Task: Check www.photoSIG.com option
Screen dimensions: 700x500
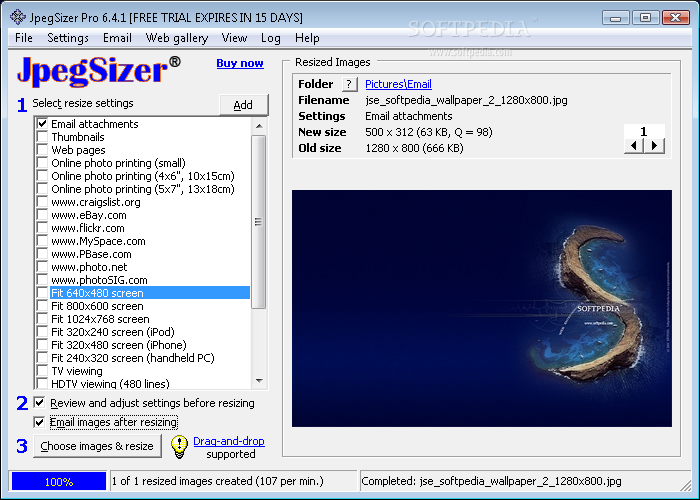Action: click(42, 279)
